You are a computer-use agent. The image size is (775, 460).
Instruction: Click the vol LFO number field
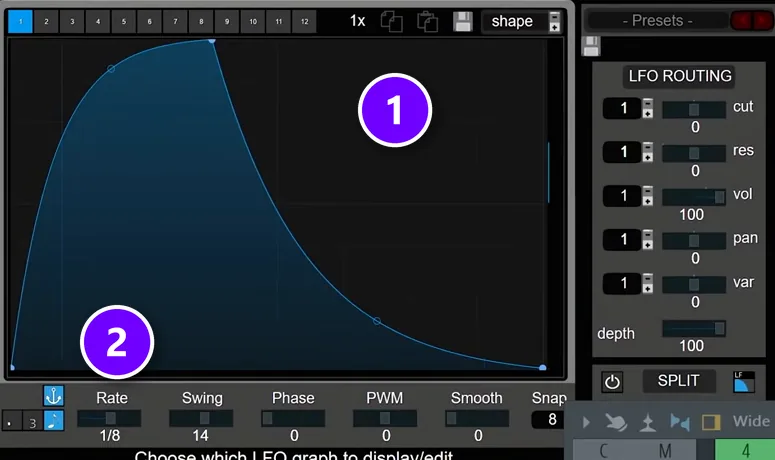622,196
